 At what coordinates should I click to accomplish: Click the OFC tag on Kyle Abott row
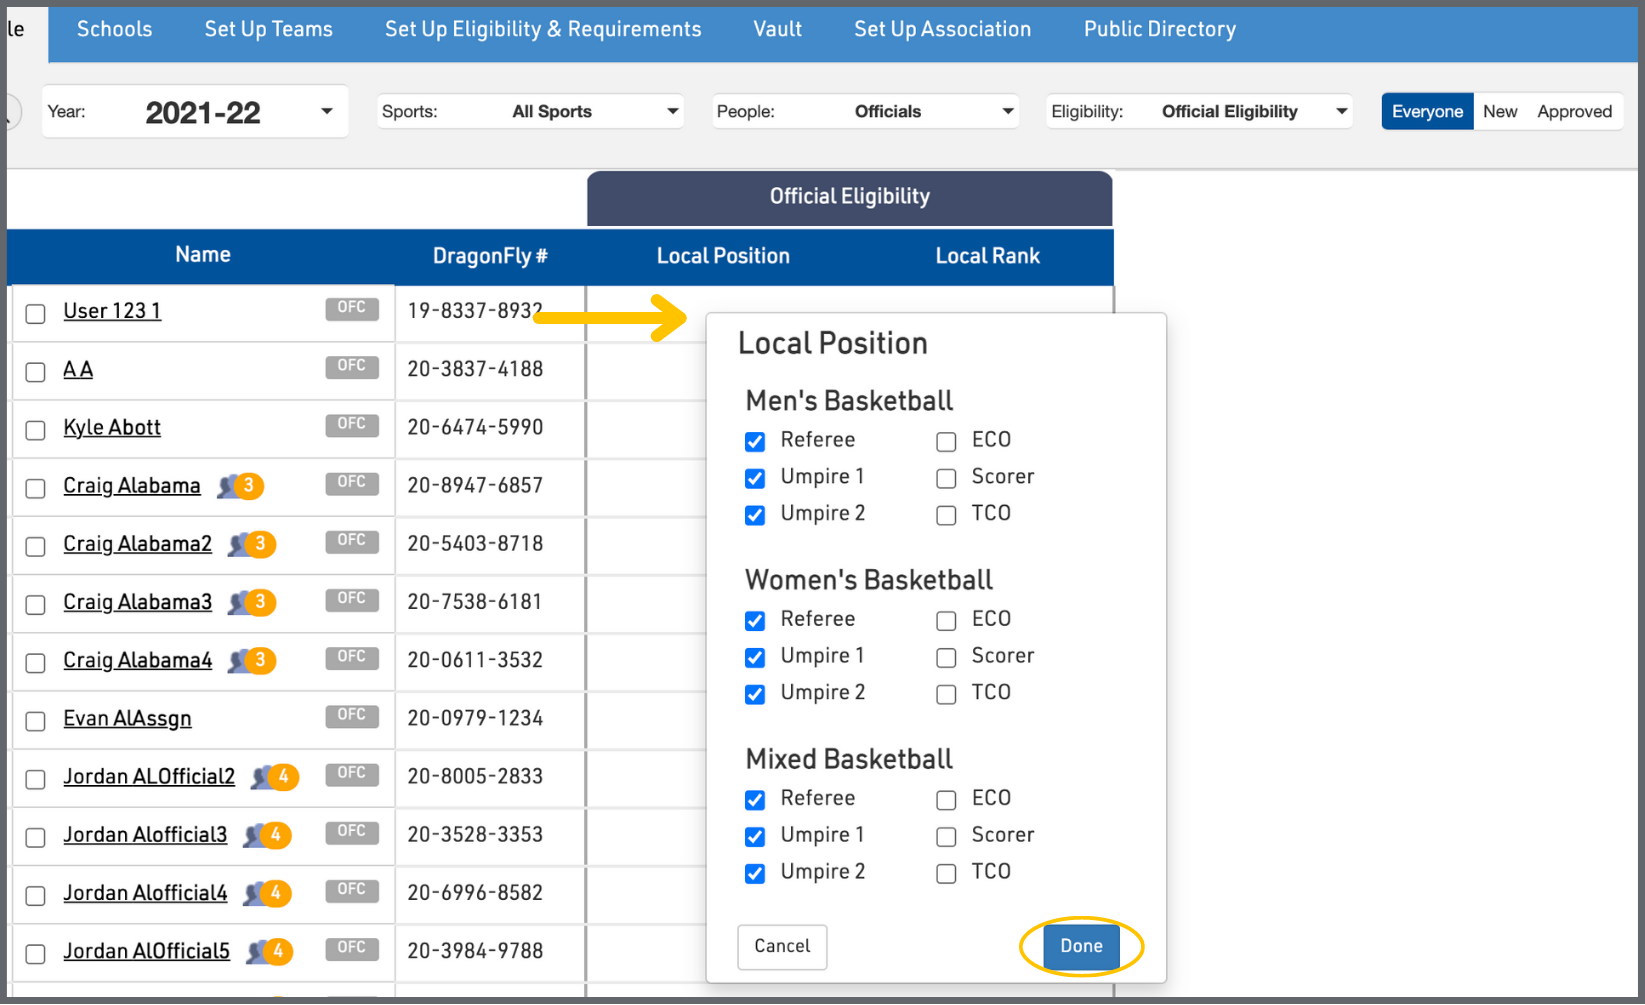pyautogui.click(x=351, y=425)
